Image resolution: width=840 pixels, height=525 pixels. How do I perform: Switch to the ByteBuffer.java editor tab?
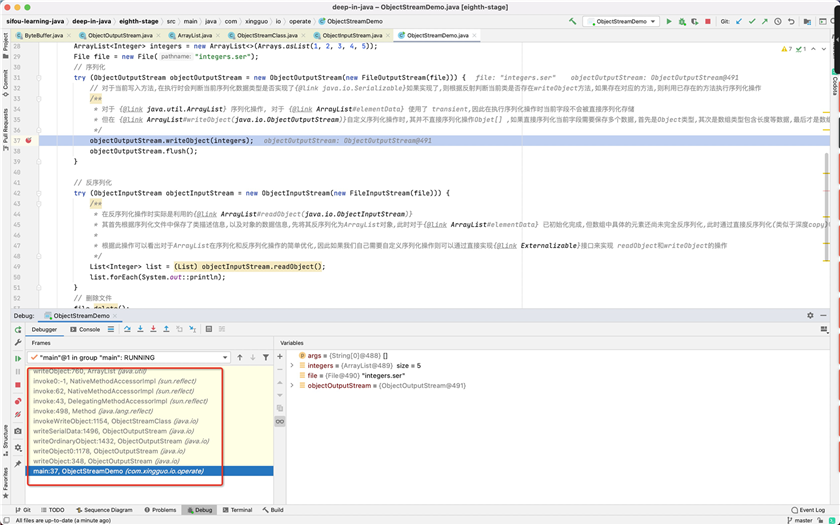[43, 35]
